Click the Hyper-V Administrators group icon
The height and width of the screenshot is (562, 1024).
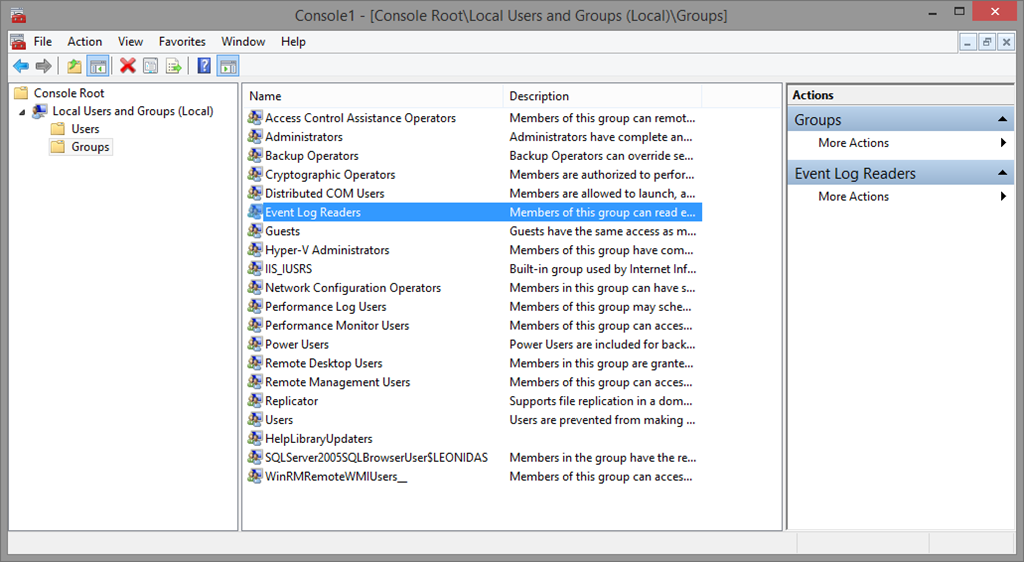tap(256, 250)
